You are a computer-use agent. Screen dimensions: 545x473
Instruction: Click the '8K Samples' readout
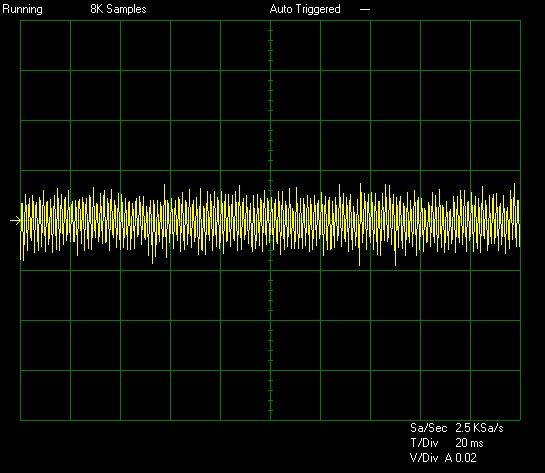point(118,9)
